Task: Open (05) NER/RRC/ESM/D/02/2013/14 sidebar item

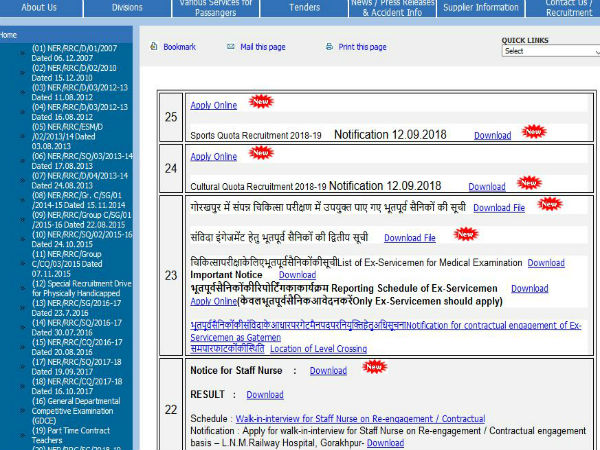Action: [67, 137]
